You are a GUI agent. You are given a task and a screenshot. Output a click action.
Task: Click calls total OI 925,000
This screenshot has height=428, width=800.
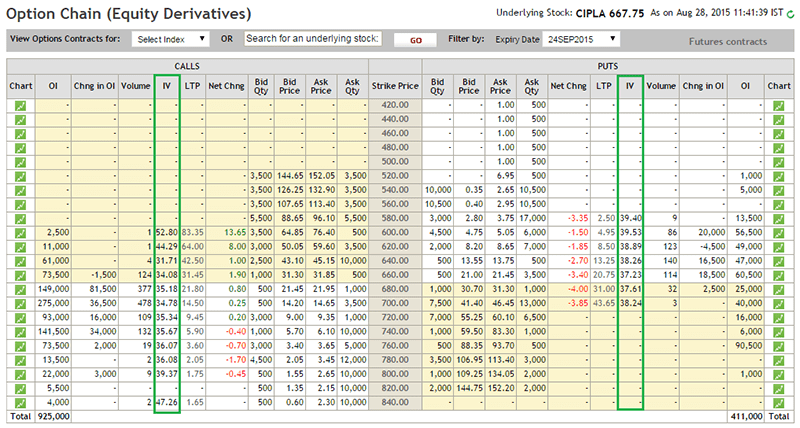coord(54,416)
